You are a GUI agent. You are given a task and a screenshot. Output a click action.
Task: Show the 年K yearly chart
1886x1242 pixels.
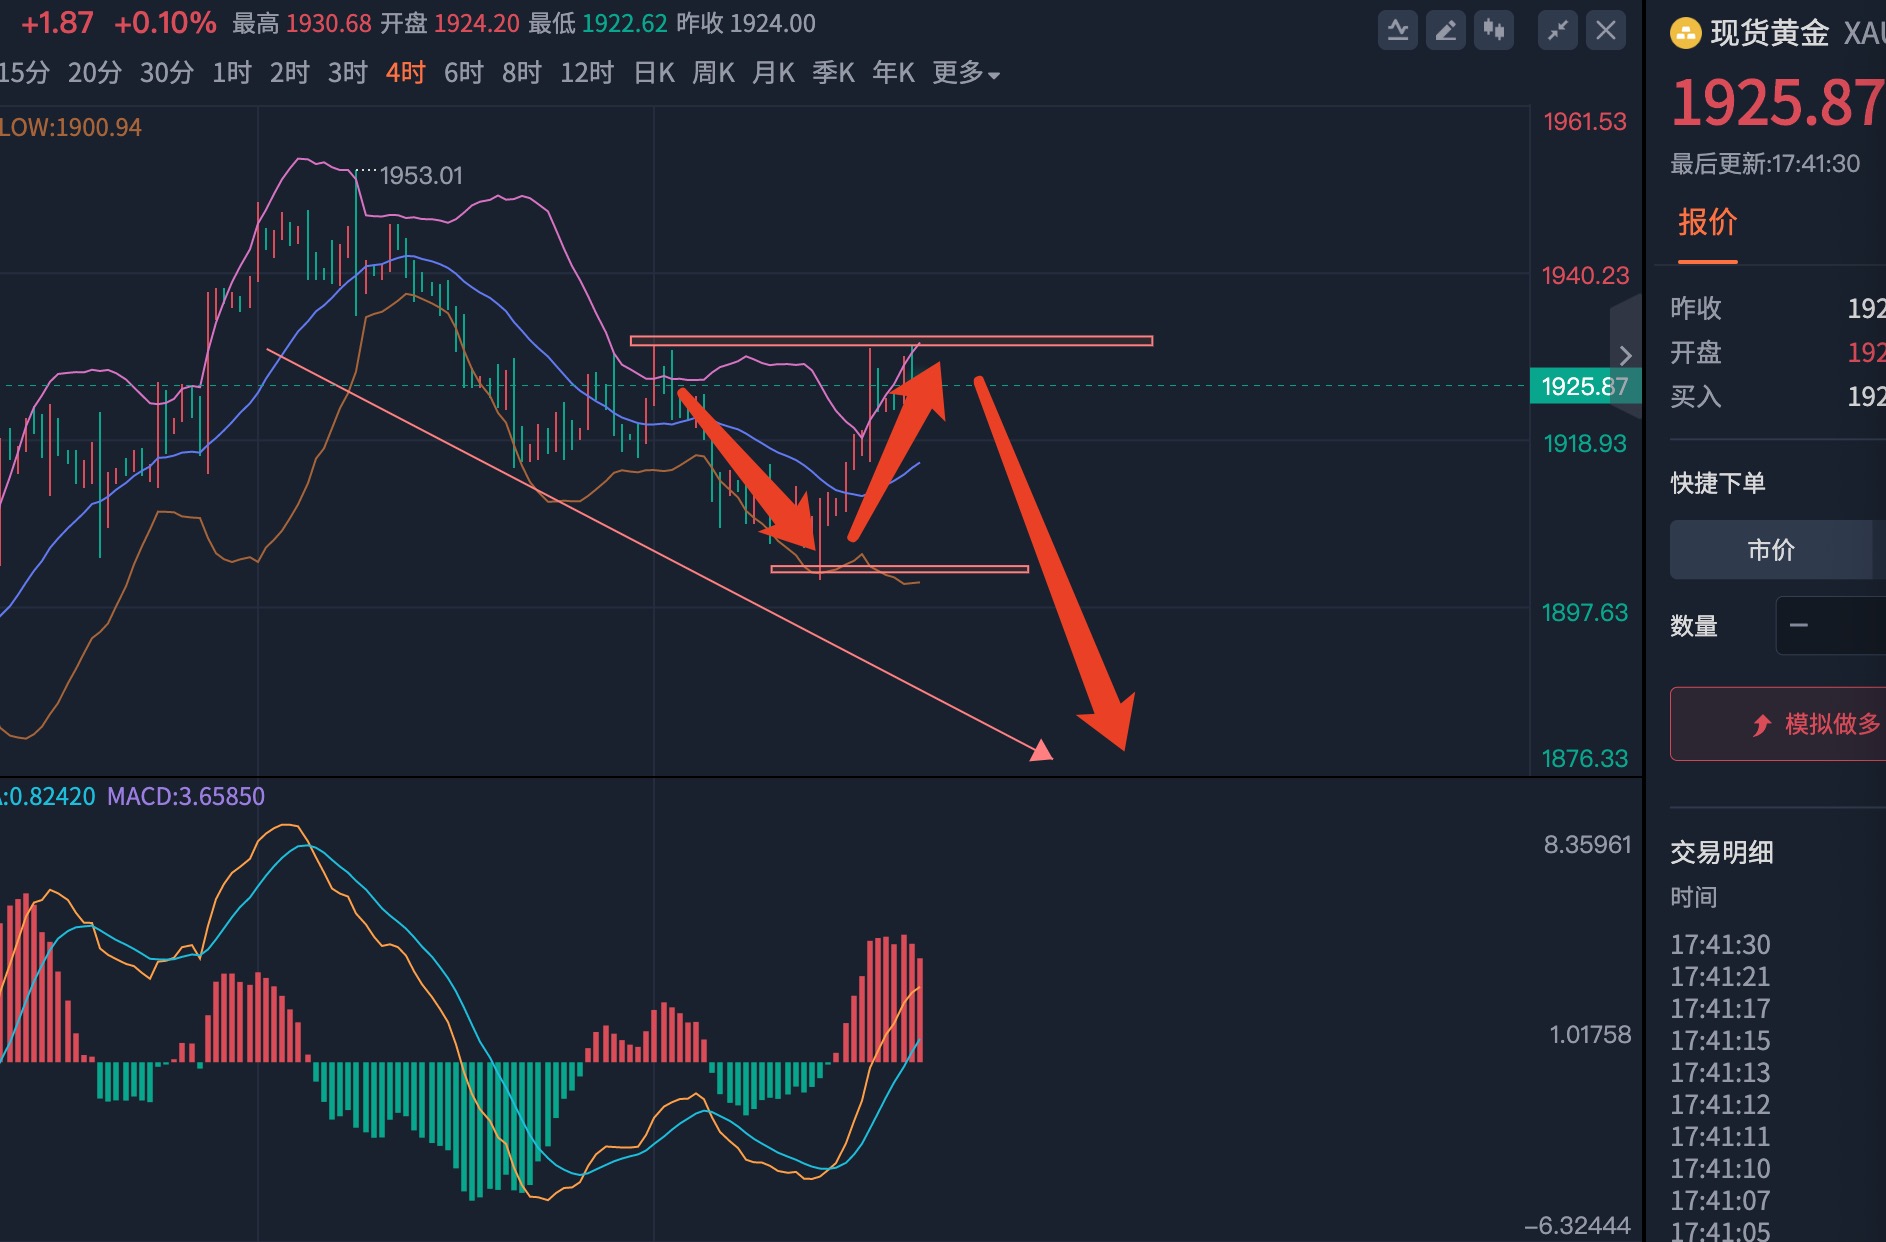pyautogui.click(x=894, y=73)
